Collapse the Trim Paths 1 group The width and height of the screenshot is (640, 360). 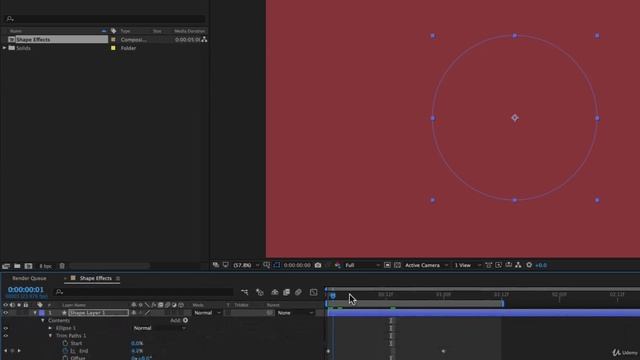(50, 336)
